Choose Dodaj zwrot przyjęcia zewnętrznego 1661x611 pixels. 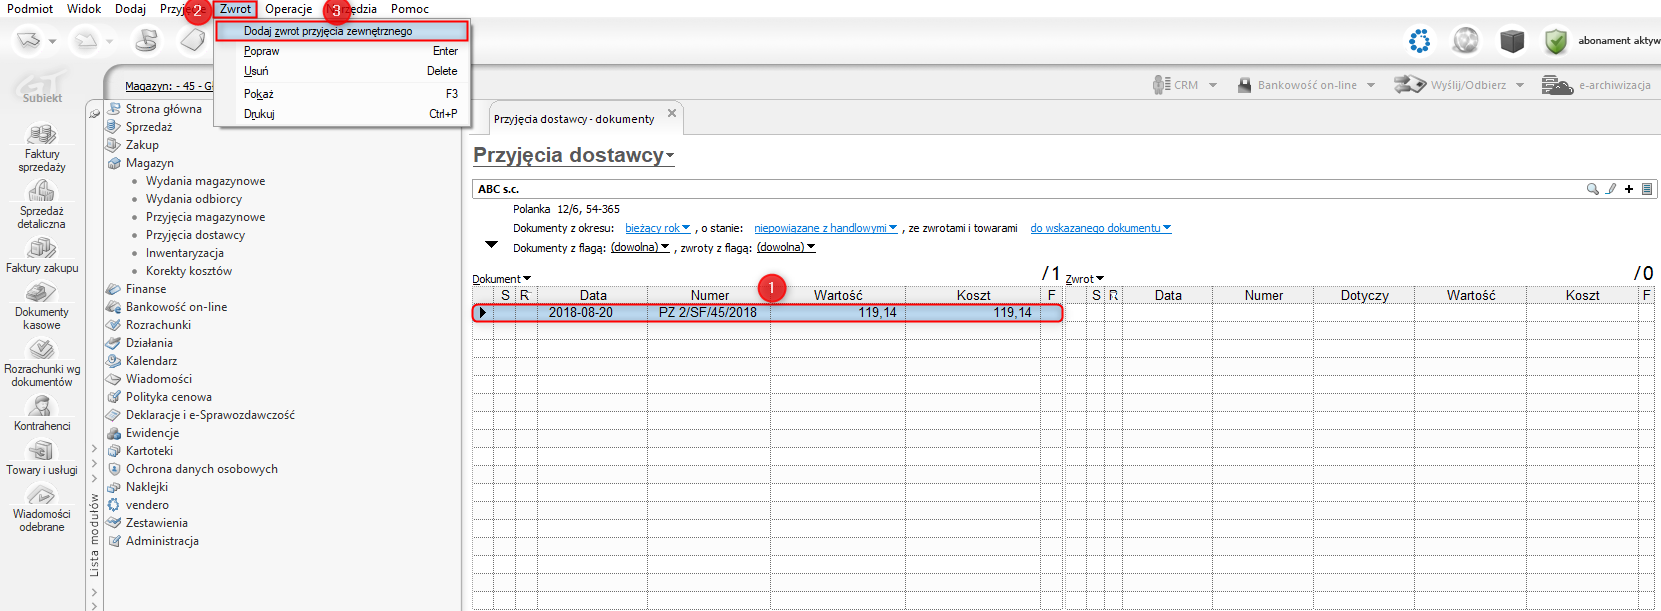(342, 31)
